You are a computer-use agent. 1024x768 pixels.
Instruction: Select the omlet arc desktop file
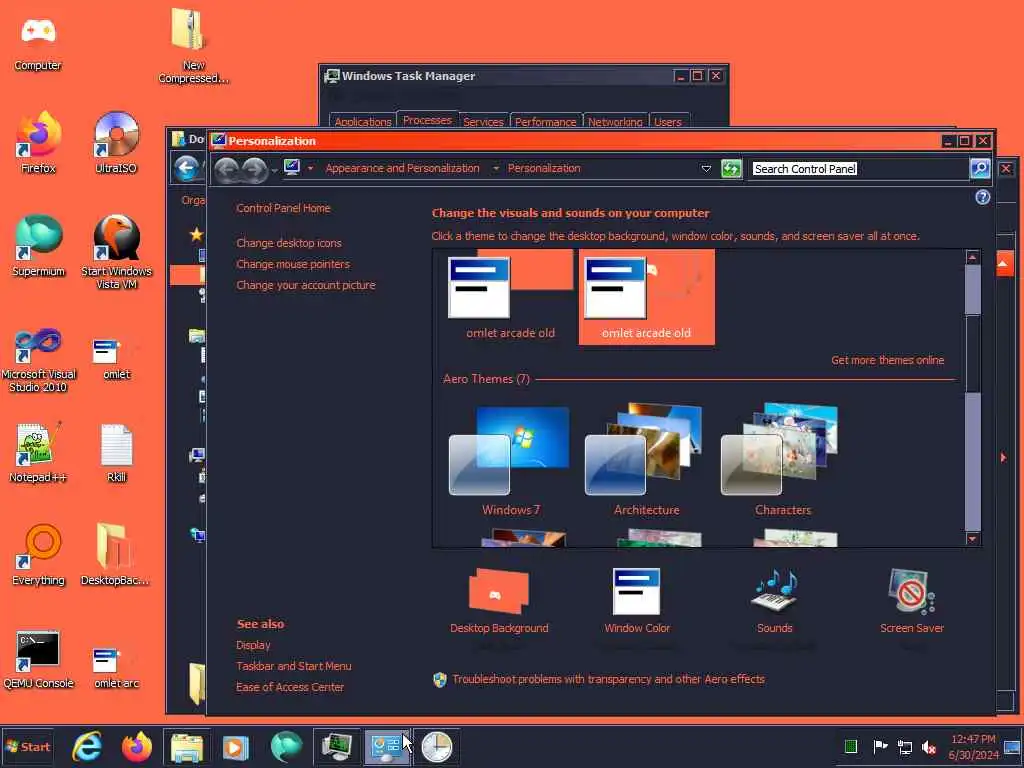tap(116, 667)
